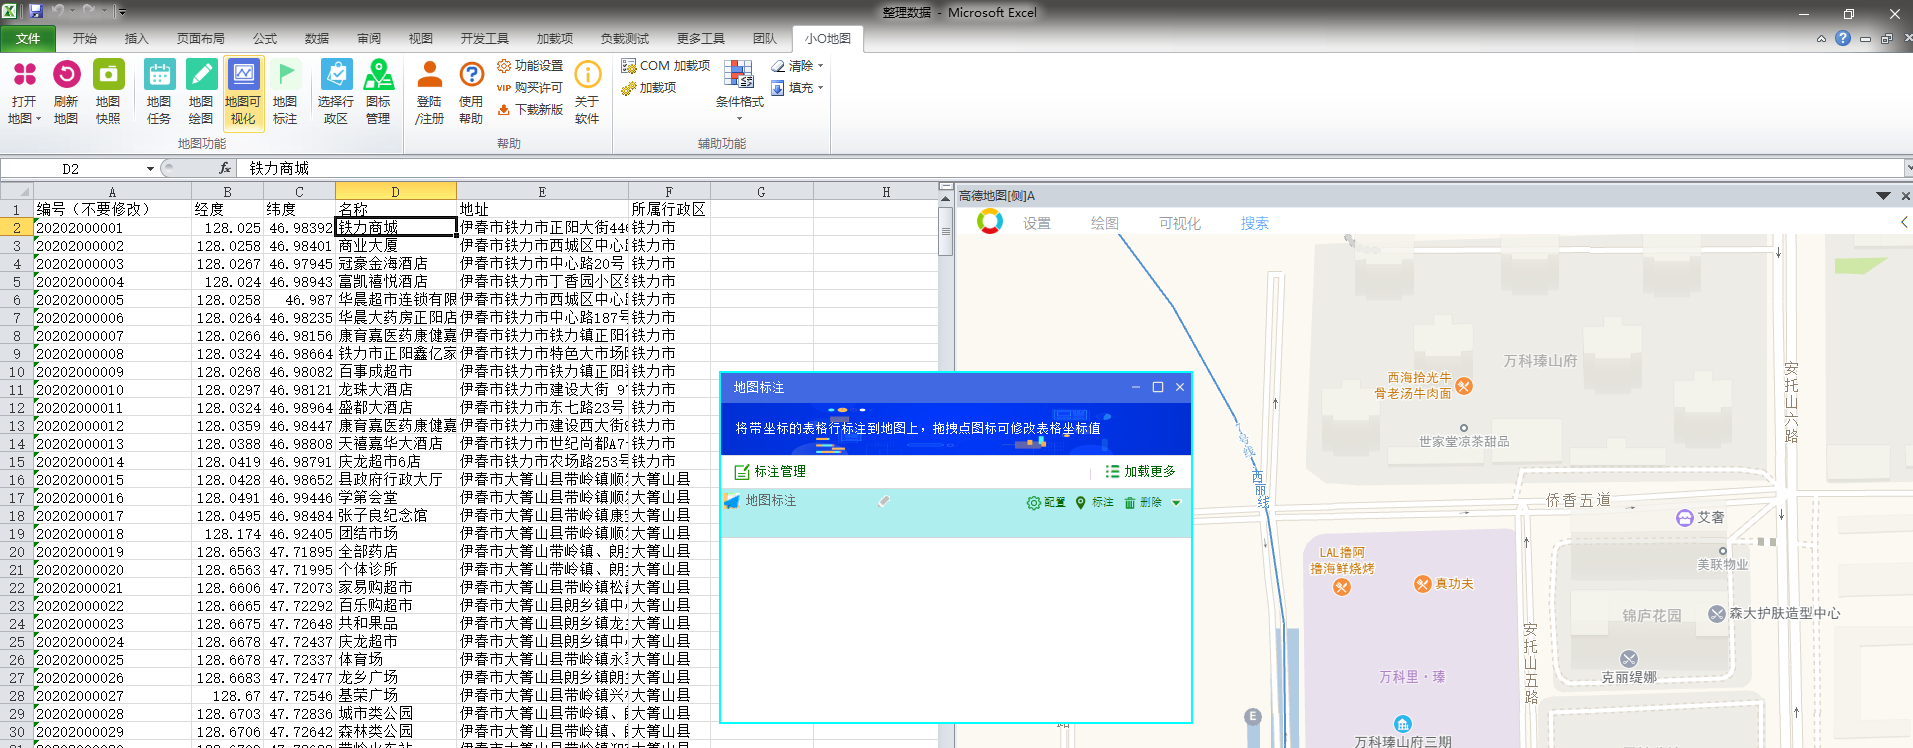
Task: Open 关于软件 about software info
Action: 587,91
